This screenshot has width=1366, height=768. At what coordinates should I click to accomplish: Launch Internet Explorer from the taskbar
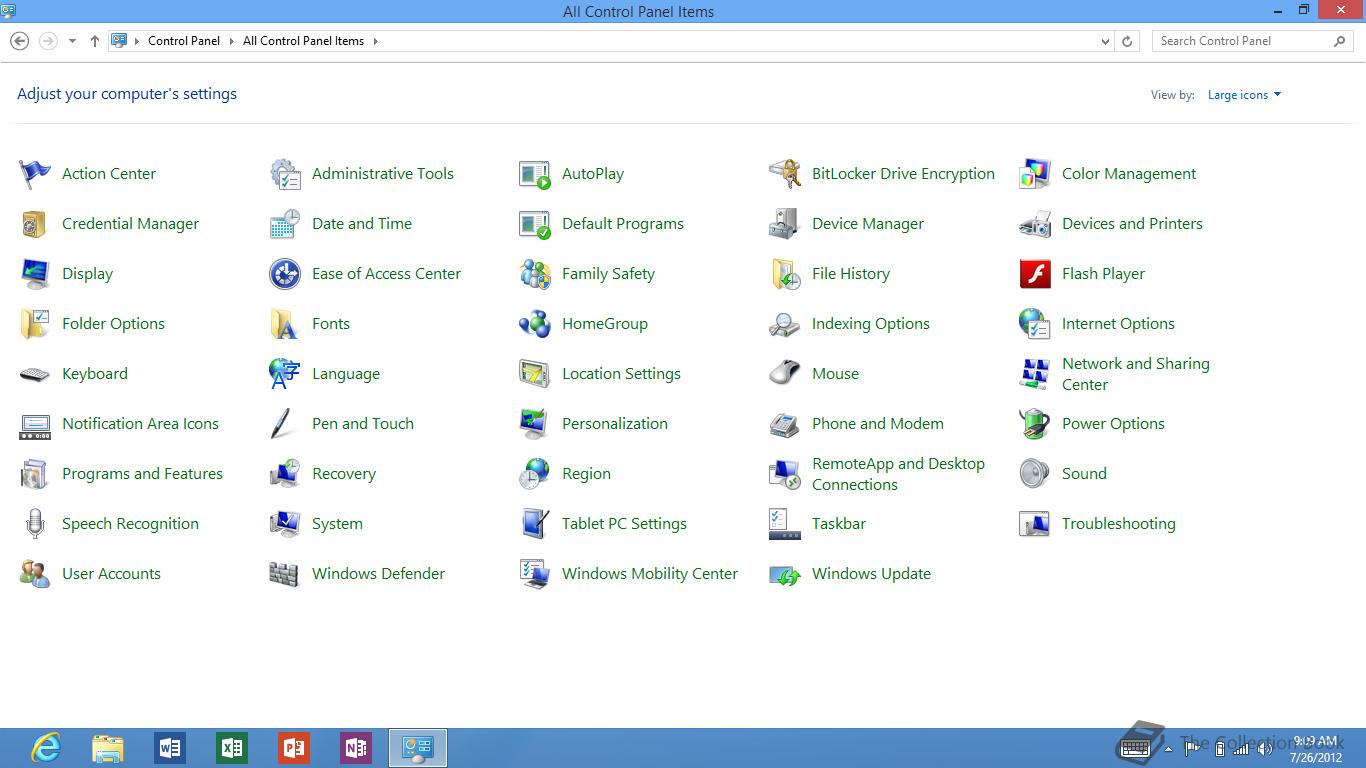(46, 748)
